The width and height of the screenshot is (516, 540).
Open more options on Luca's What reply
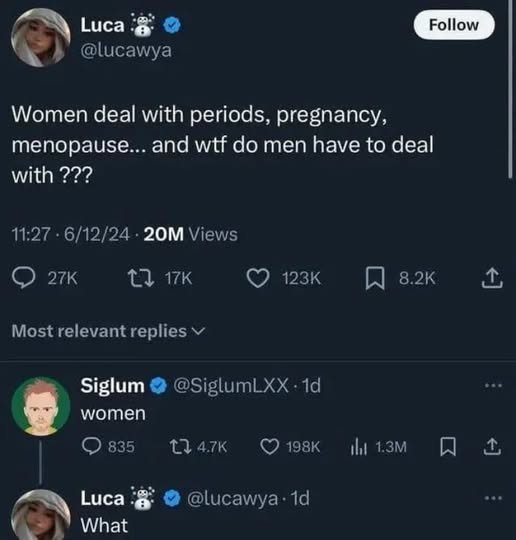click(493, 498)
